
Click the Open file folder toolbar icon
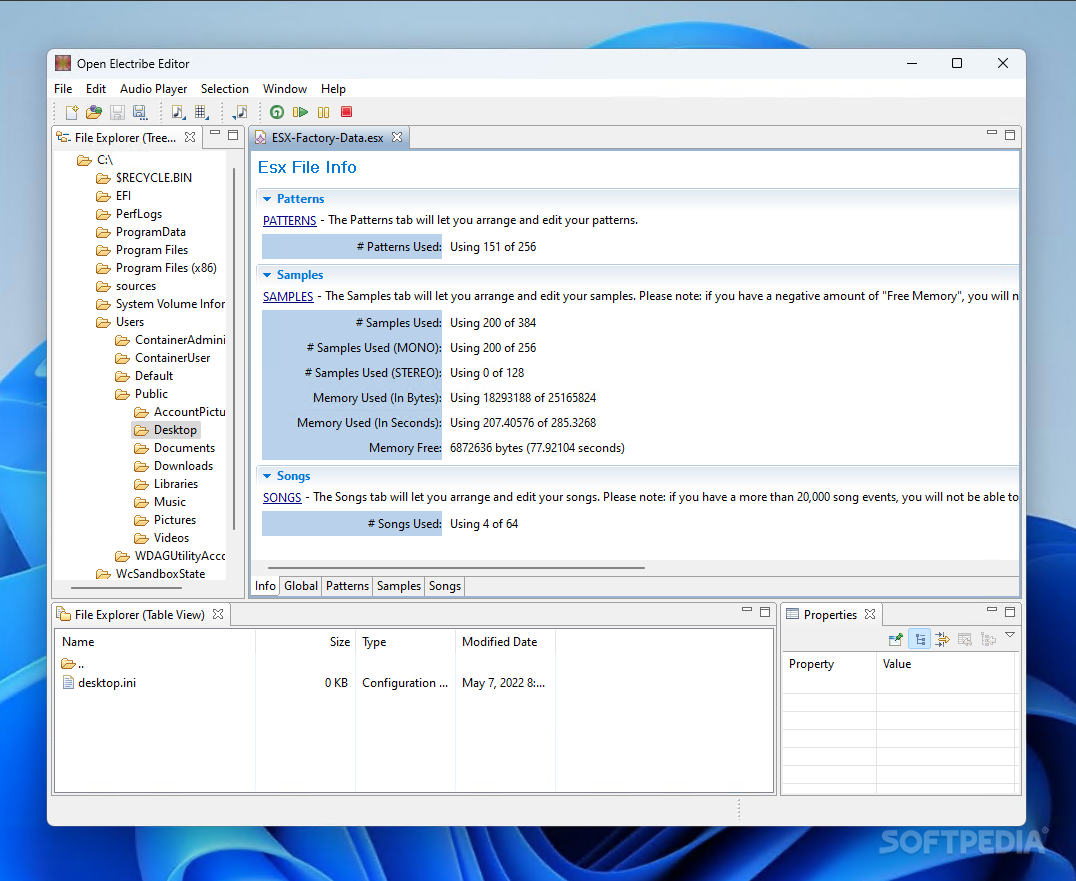pyautogui.click(x=94, y=112)
